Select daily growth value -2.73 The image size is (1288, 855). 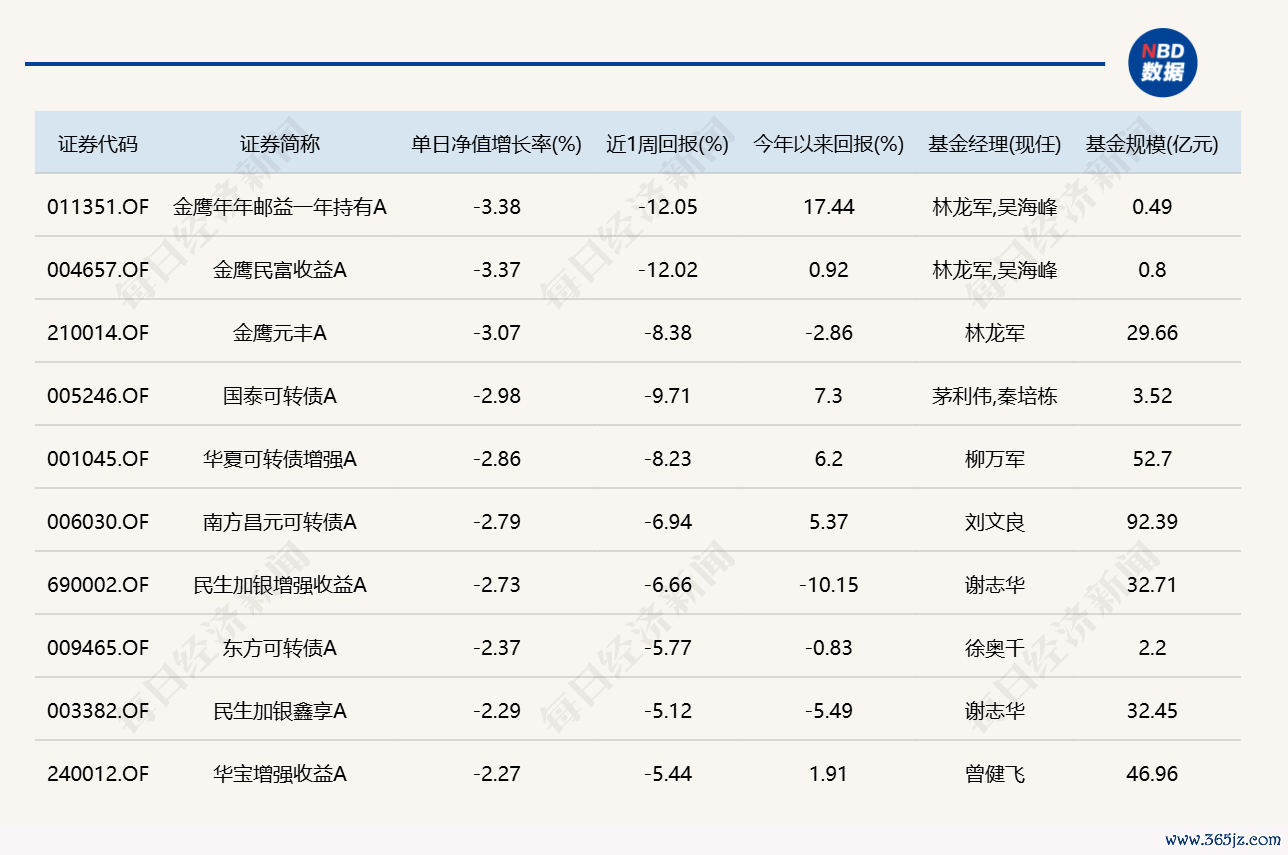click(497, 585)
